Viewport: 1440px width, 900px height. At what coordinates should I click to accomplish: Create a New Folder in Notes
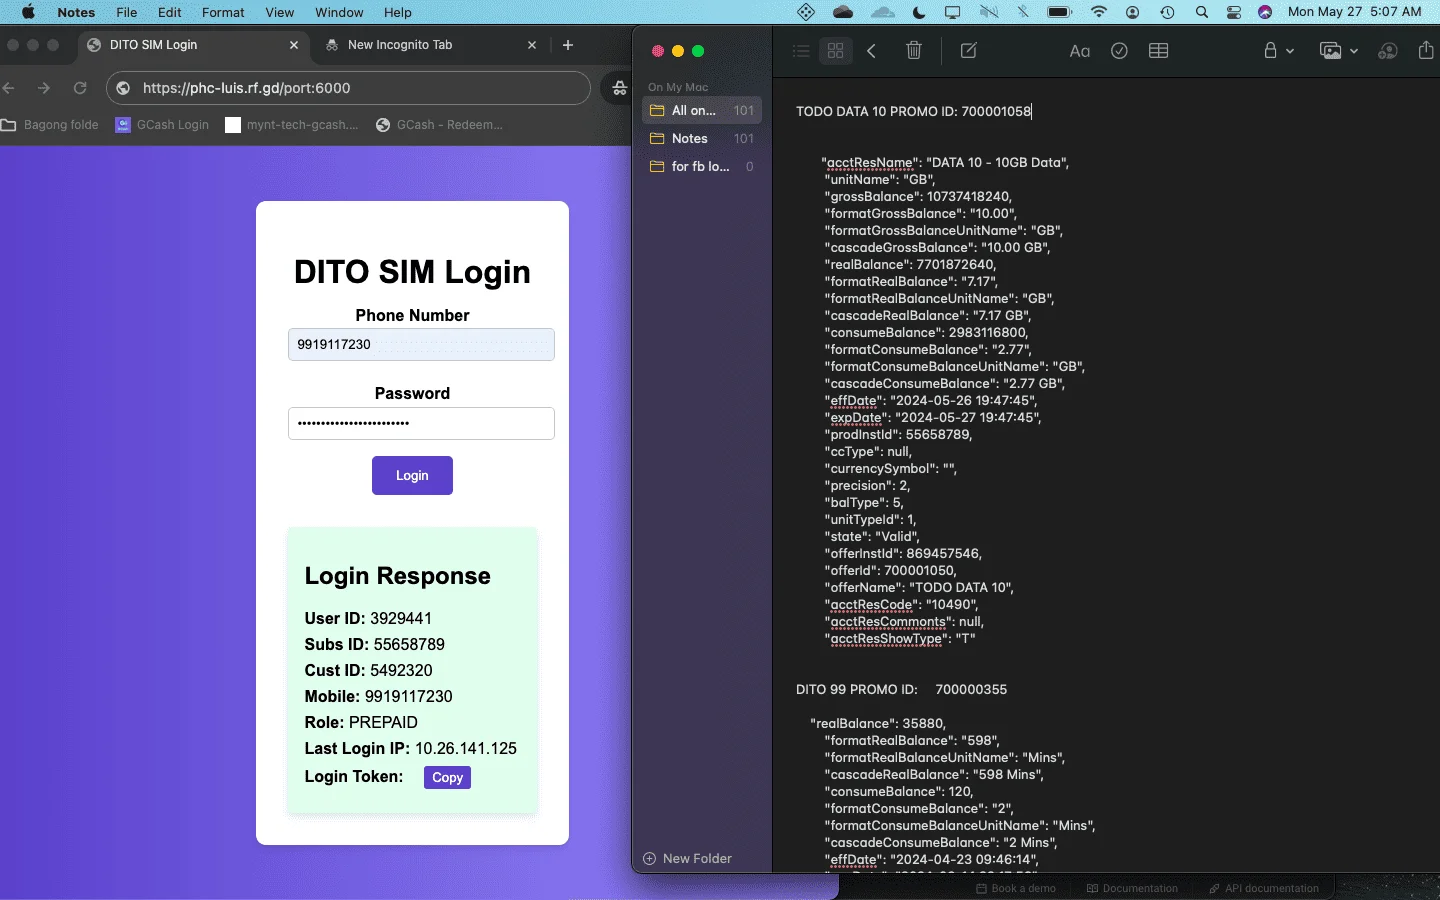[688, 859]
